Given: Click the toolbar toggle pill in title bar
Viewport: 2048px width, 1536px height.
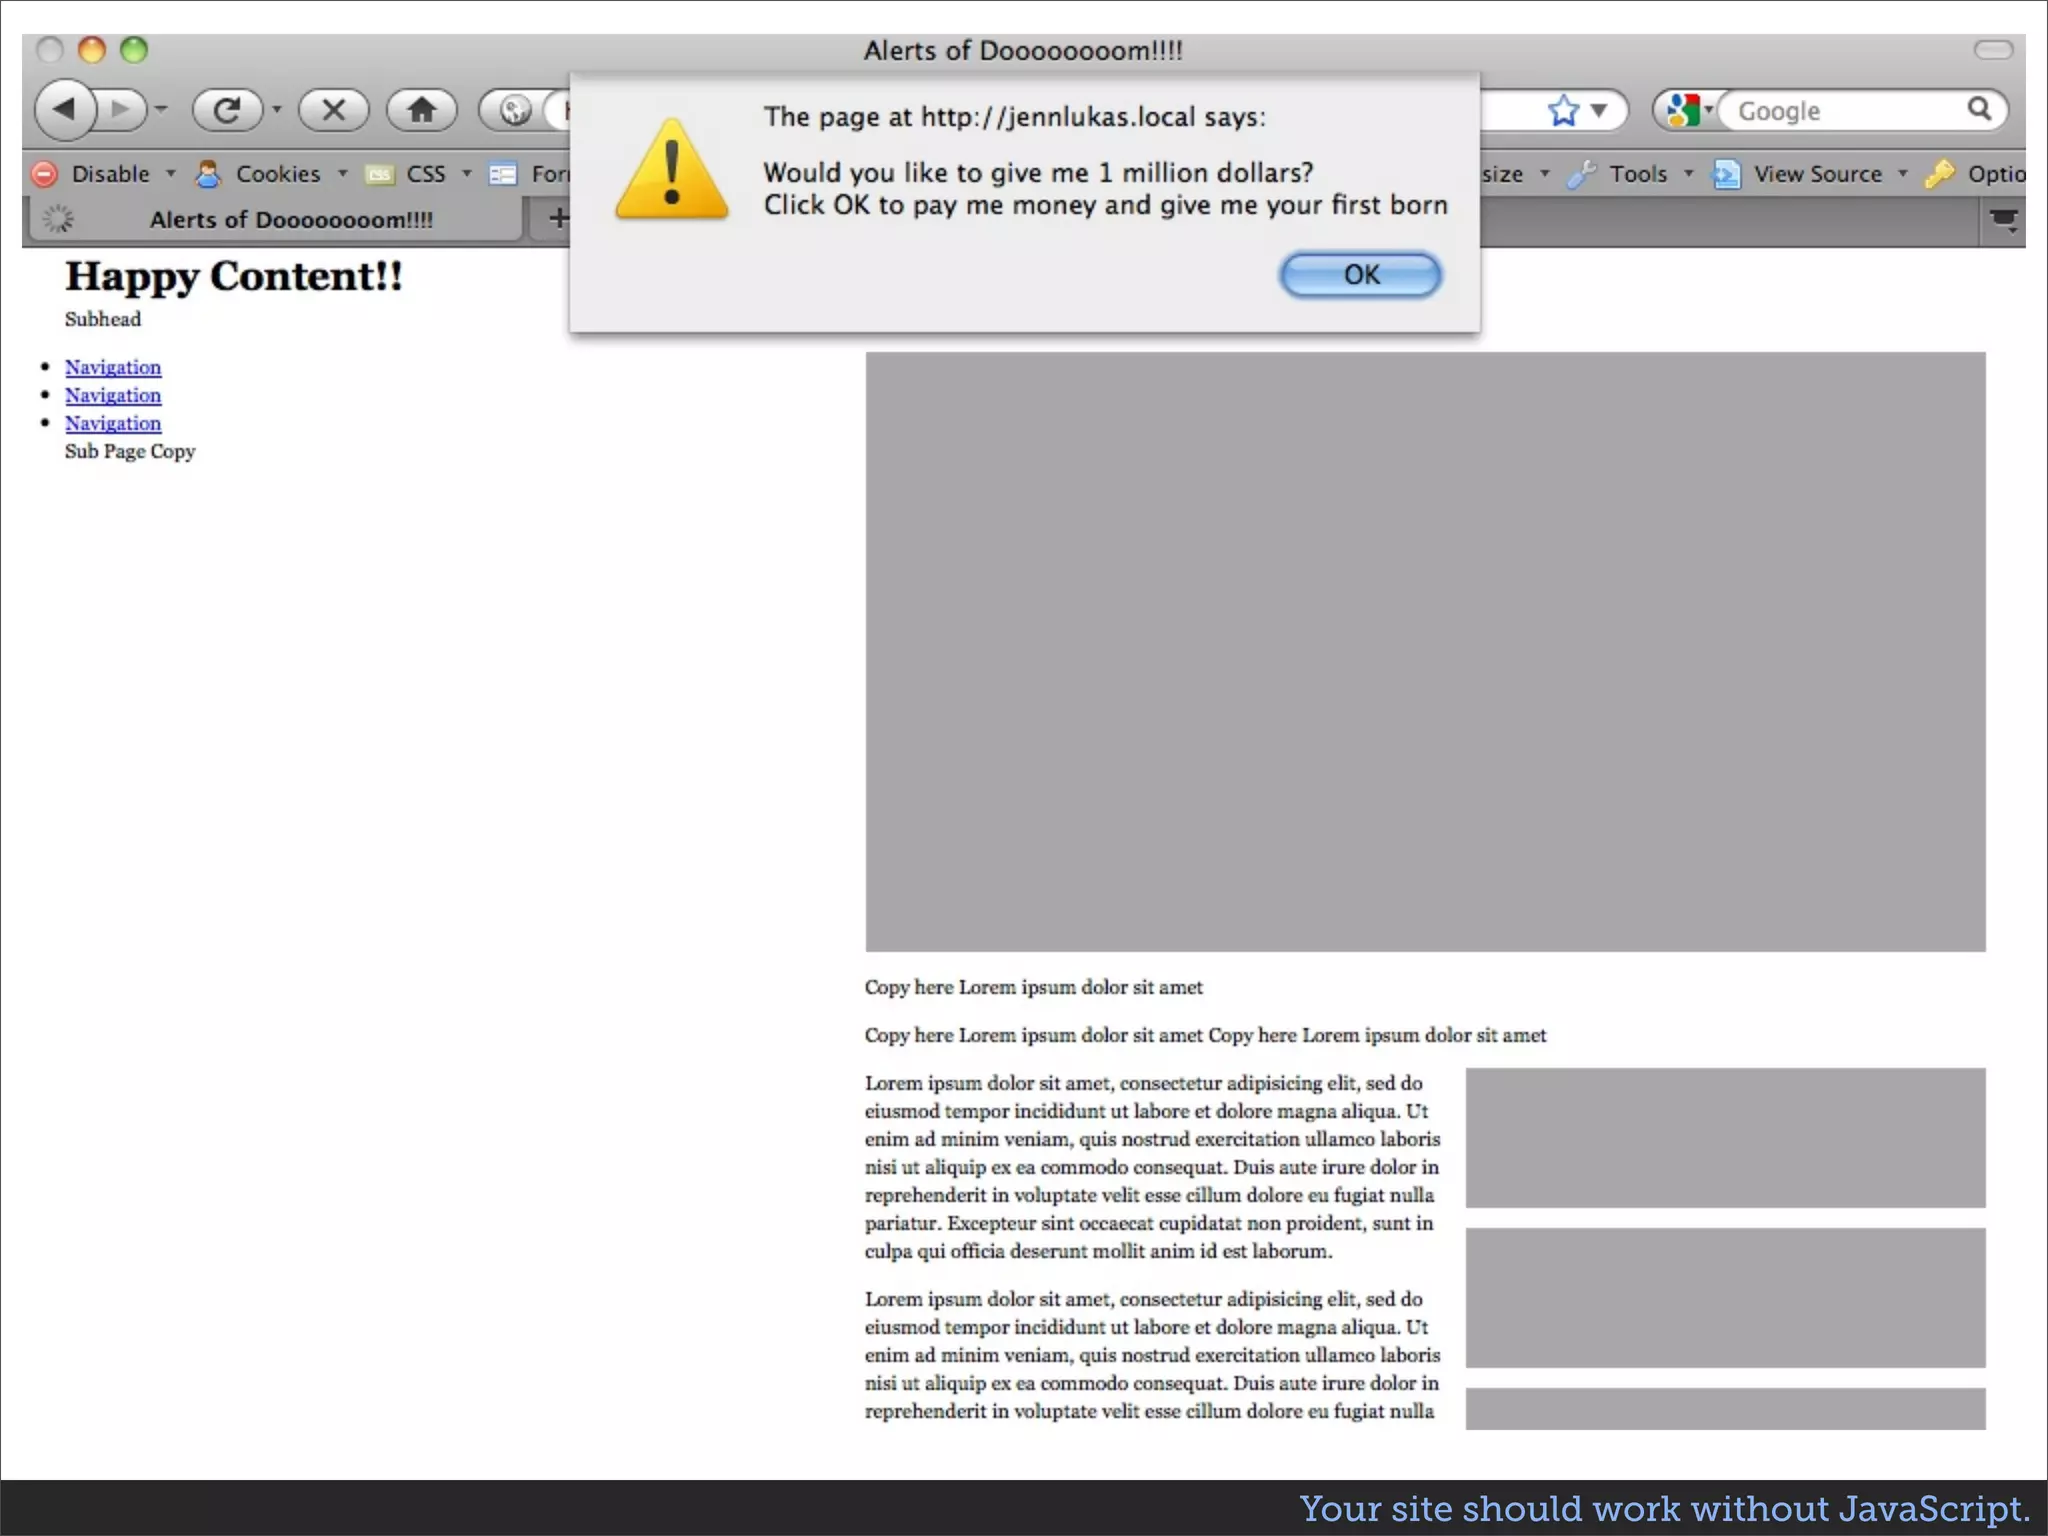Looking at the screenshot, I should pyautogui.click(x=1993, y=50).
